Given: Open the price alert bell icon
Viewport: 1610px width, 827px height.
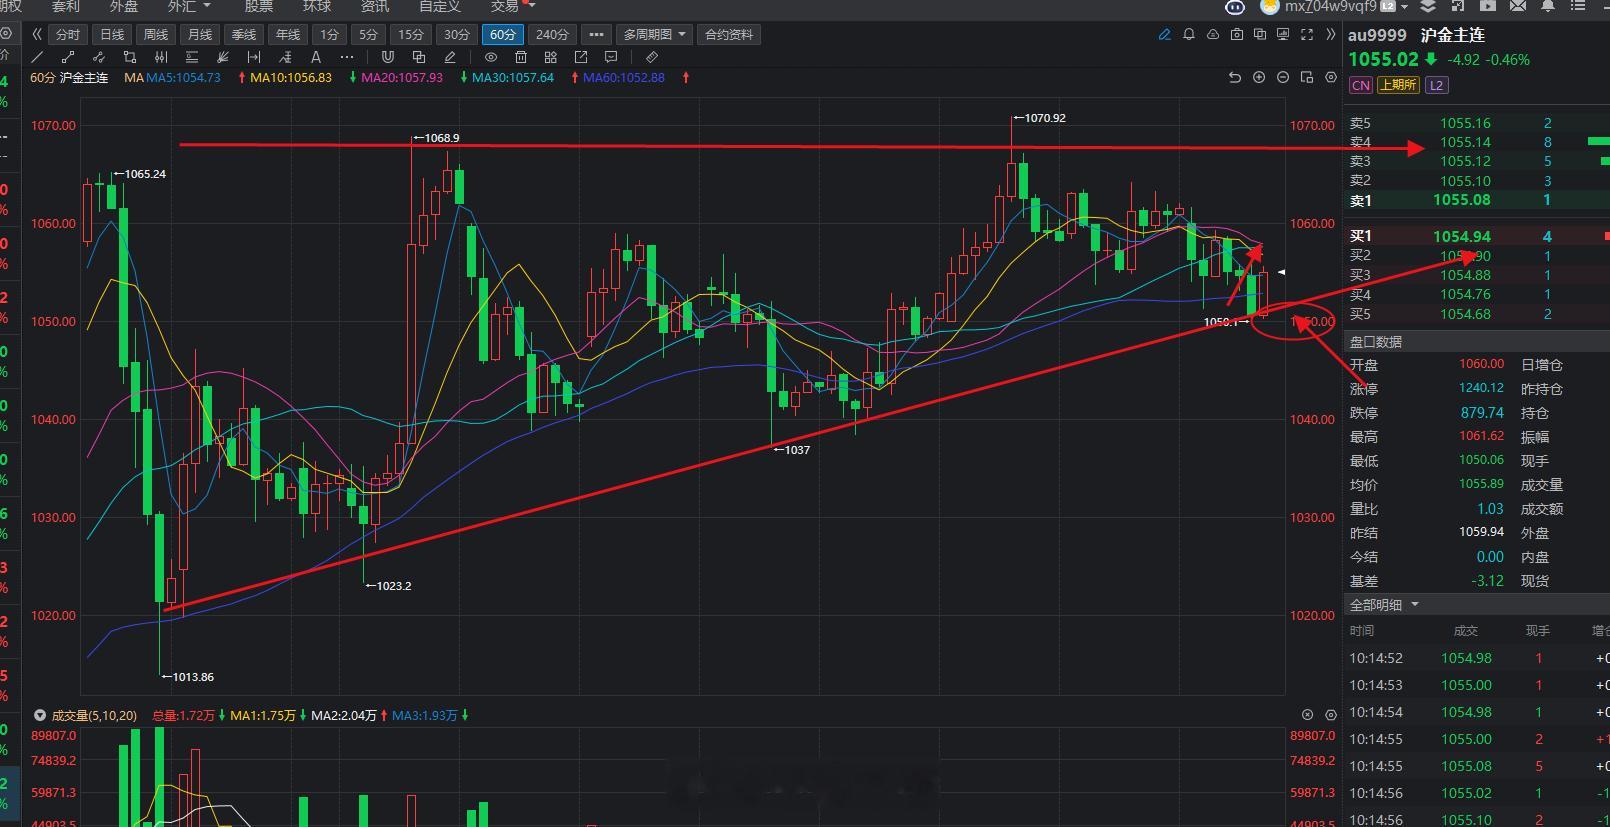Looking at the screenshot, I should 1189,34.
